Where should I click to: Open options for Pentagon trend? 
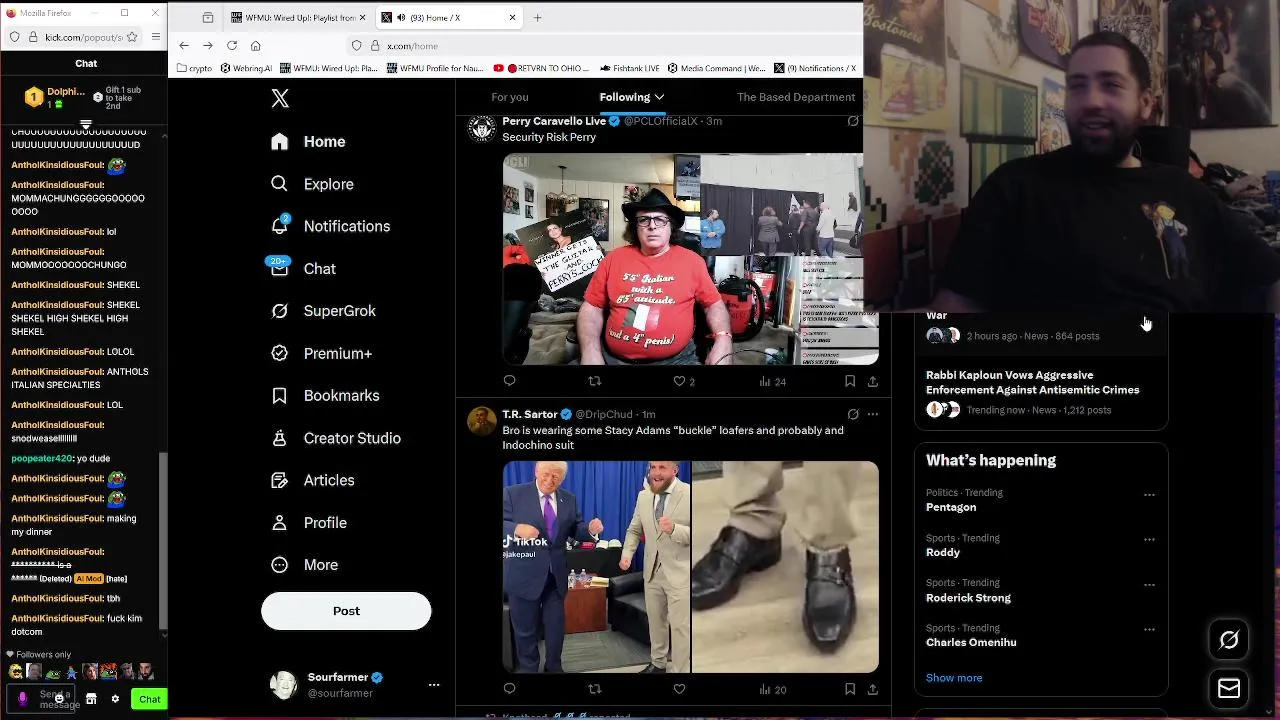(1149, 494)
